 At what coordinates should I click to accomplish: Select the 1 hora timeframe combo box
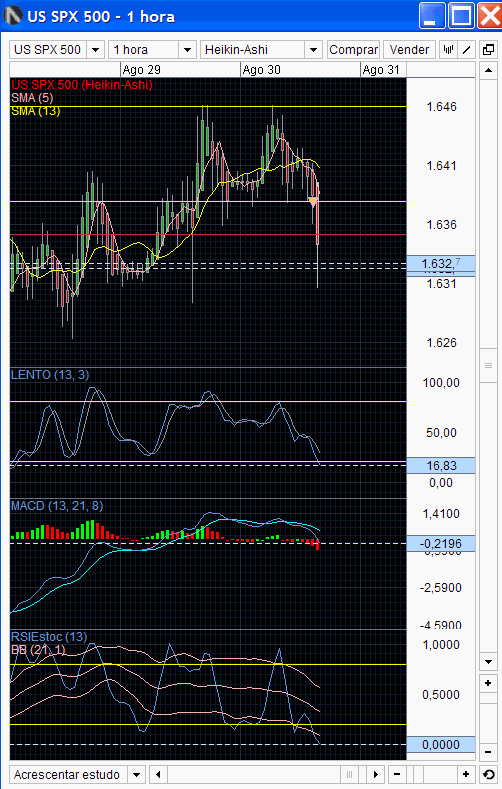(152, 50)
